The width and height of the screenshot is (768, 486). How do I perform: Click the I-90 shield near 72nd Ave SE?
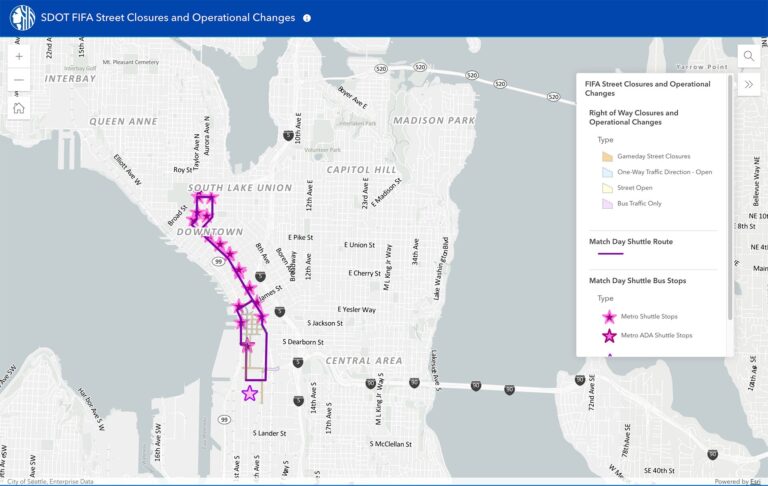(580, 380)
